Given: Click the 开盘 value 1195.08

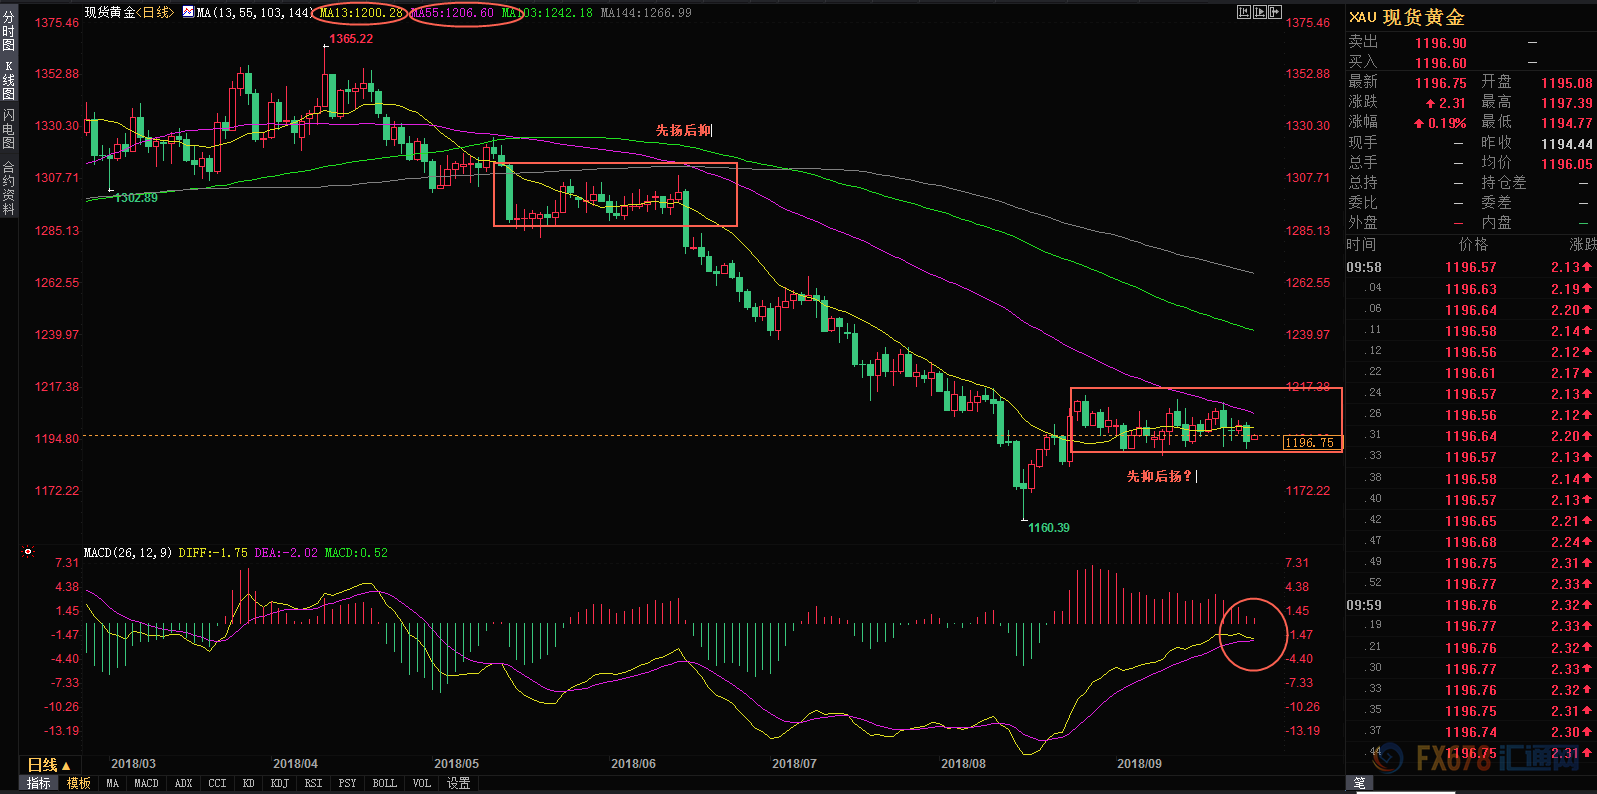Looking at the screenshot, I should pos(1566,83).
